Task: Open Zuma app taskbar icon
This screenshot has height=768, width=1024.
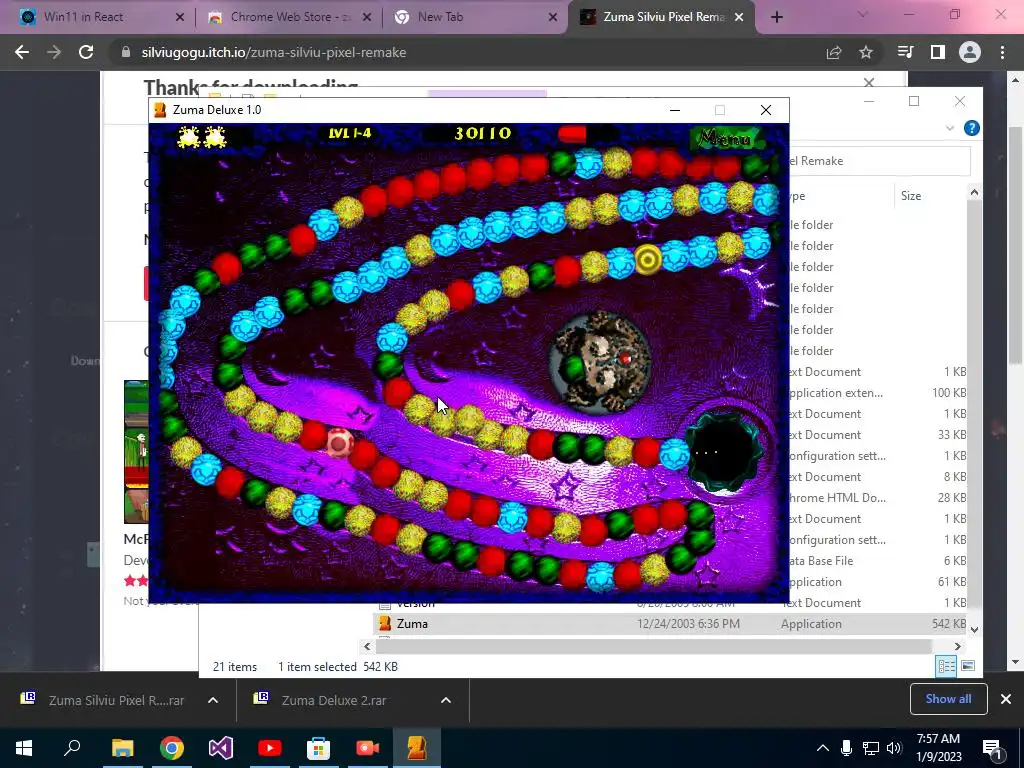Action: (x=417, y=748)
